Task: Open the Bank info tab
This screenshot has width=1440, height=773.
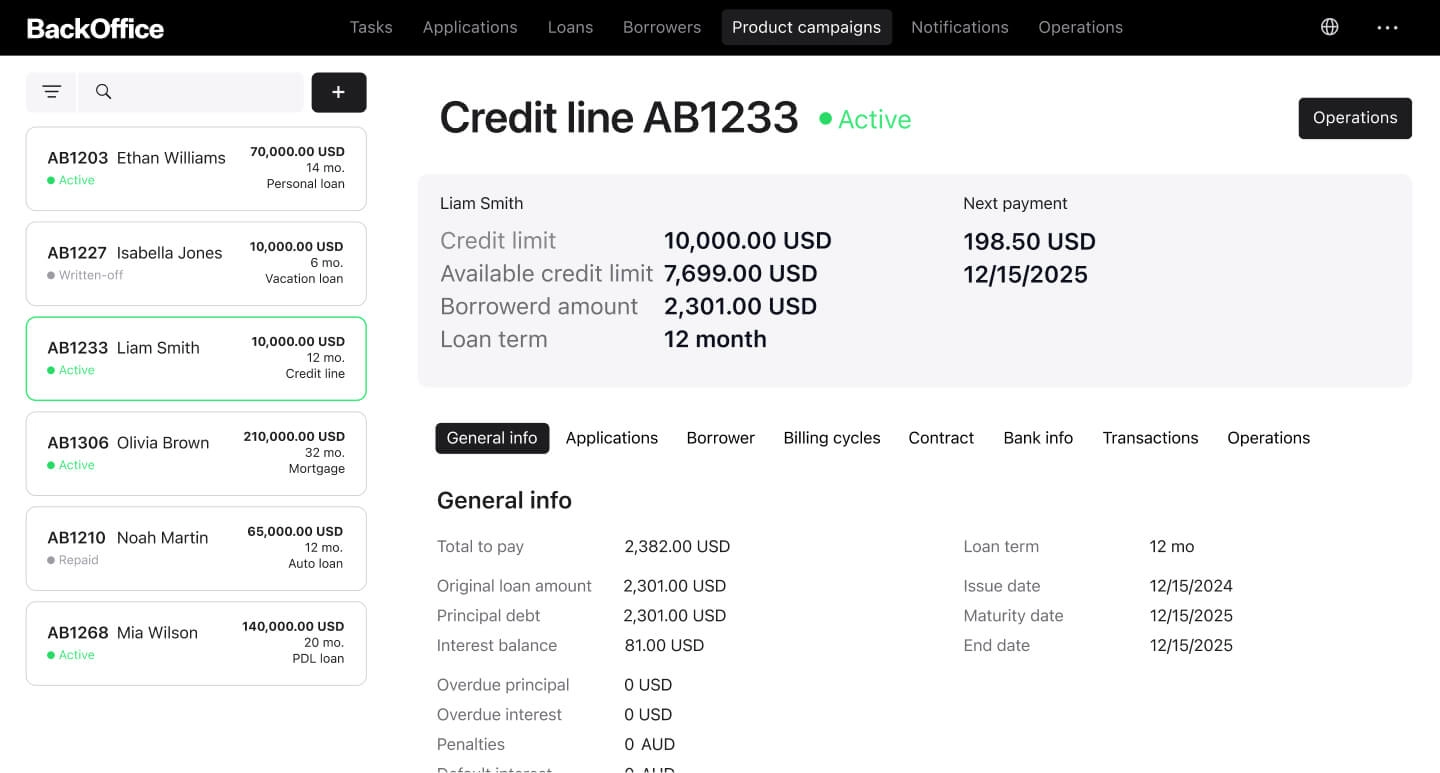Action: click(x=1038, y=438)
